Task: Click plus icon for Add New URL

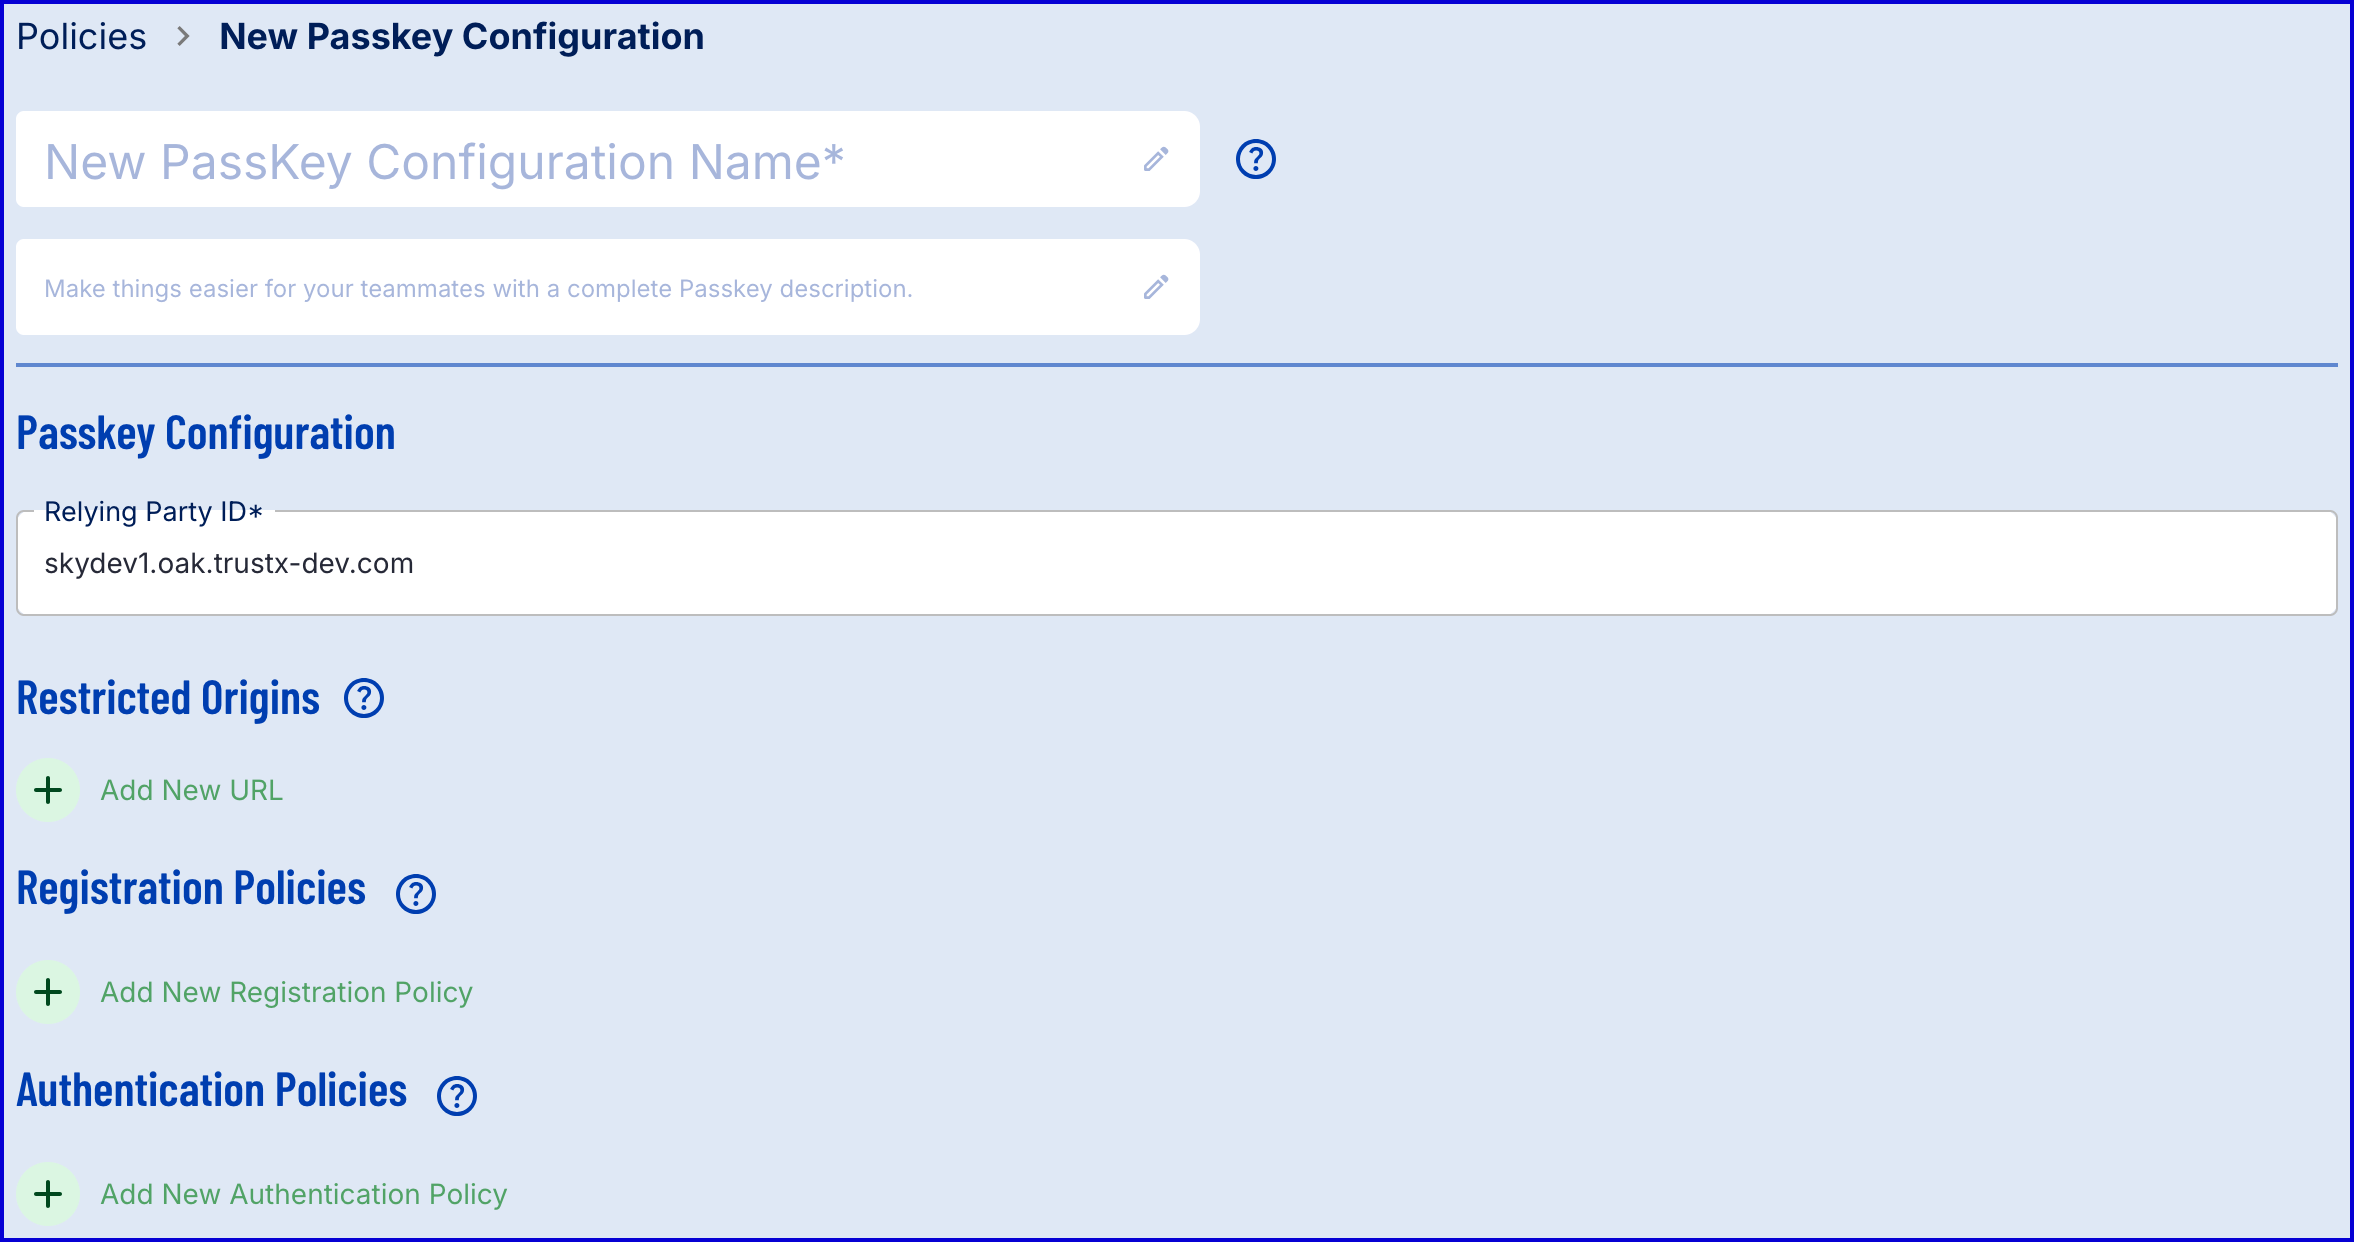Action: 48,790
